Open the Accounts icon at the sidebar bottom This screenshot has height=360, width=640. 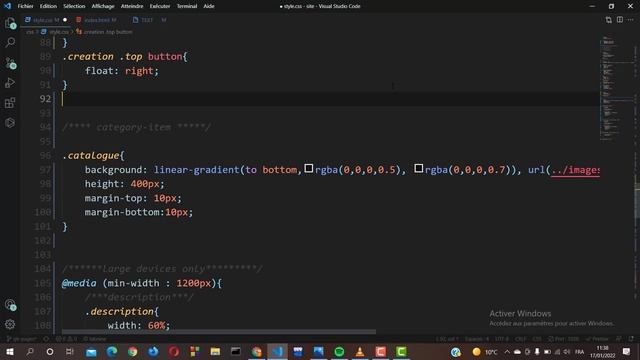[x=10, y=304]
